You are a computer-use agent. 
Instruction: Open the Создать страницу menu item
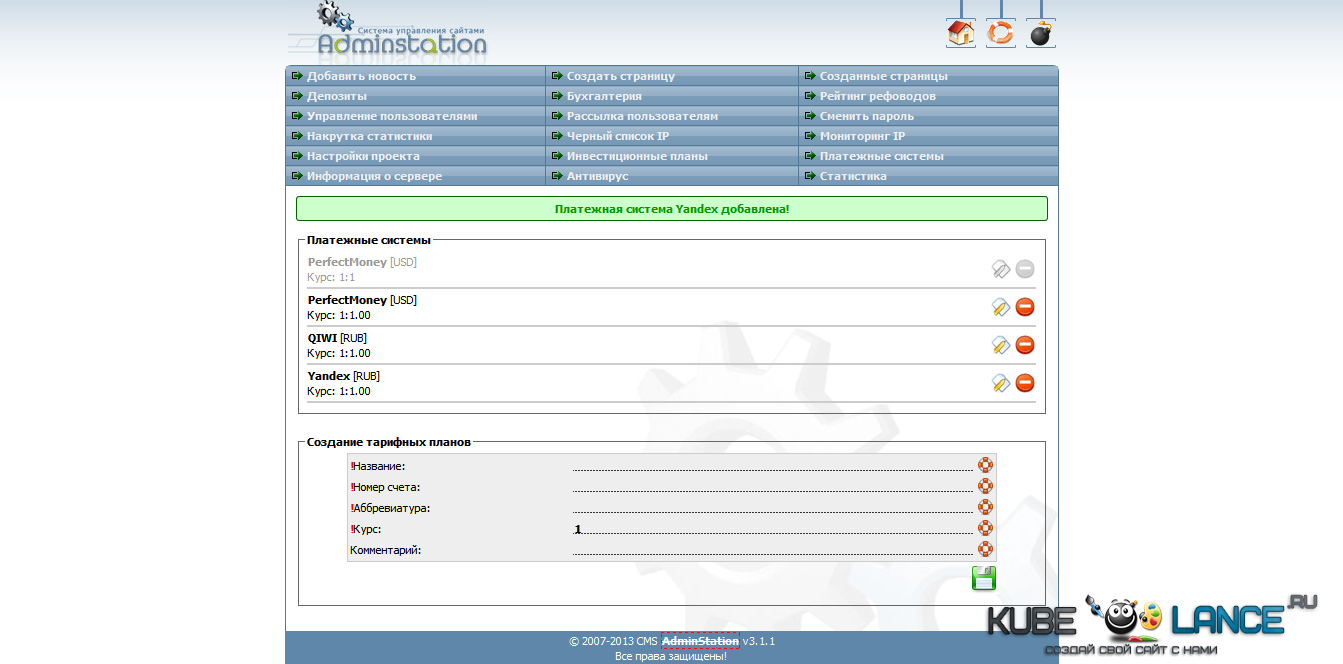[621, 76]
